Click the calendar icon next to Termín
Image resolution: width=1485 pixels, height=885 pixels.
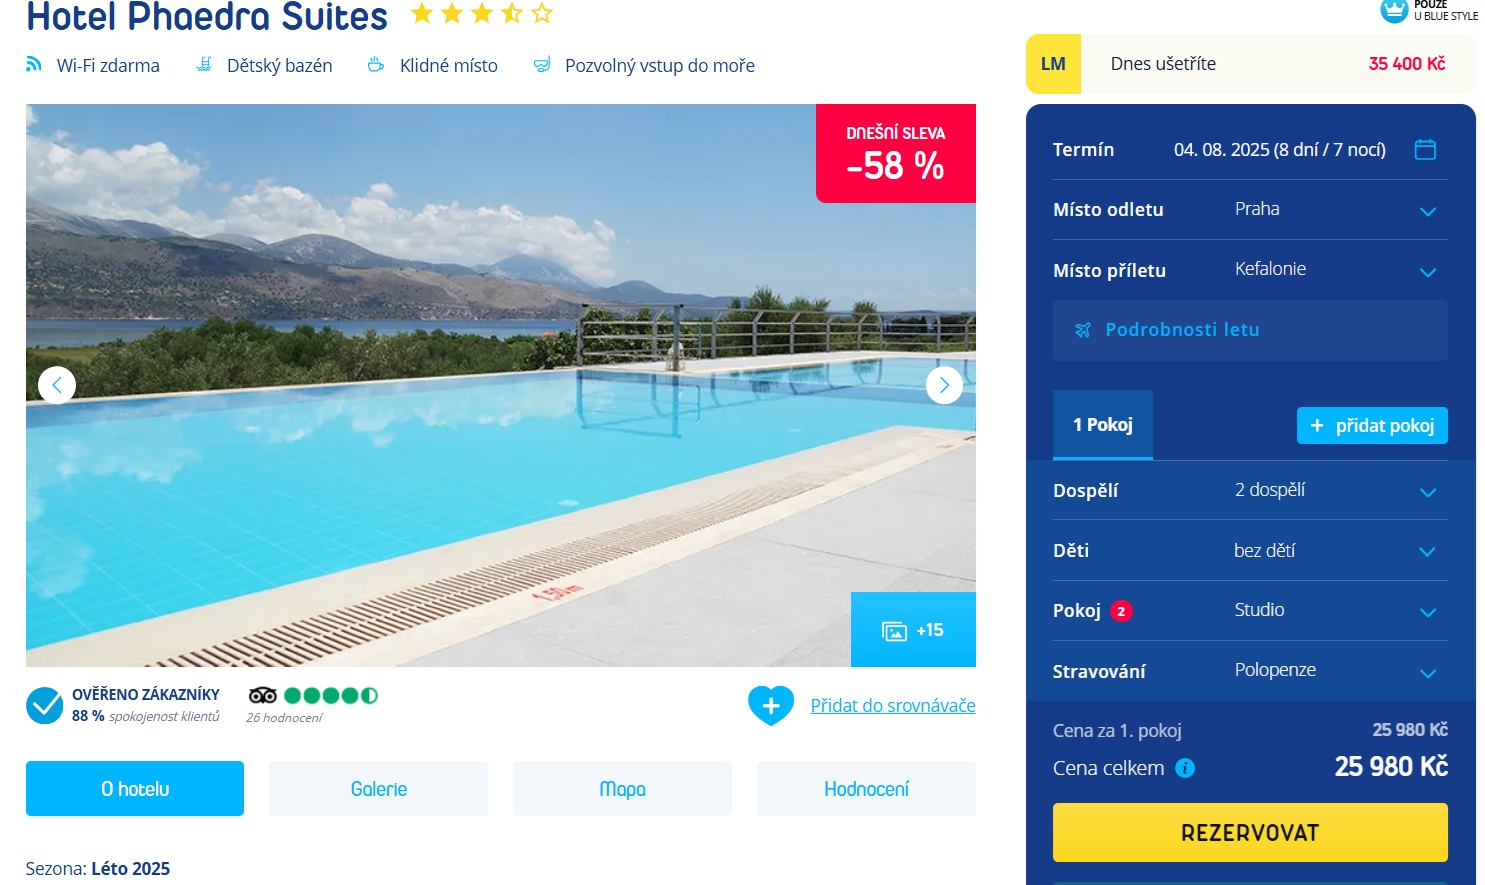(1425, 149)
